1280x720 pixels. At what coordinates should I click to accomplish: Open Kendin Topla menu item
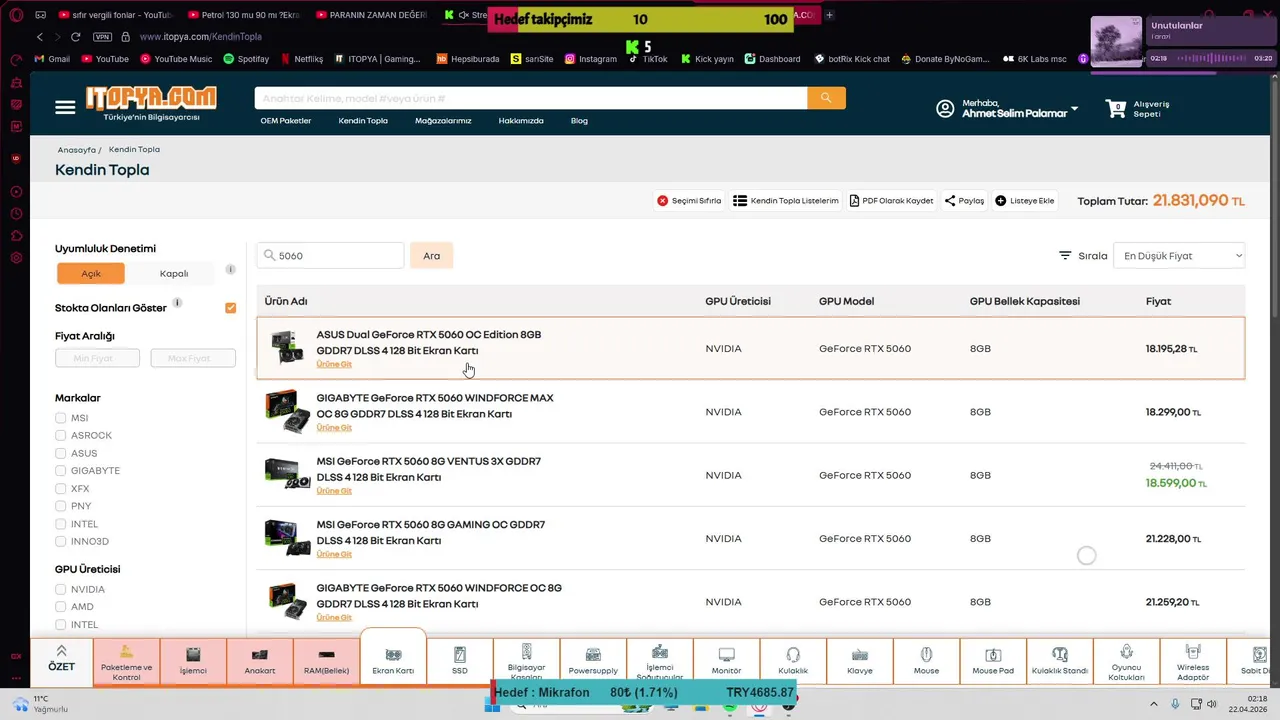[363, 121]
